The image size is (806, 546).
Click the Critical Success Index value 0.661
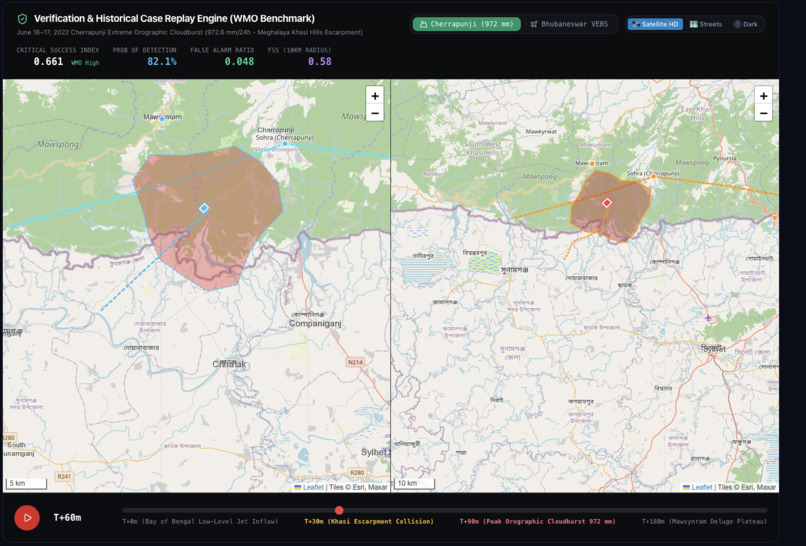[48, 62]
